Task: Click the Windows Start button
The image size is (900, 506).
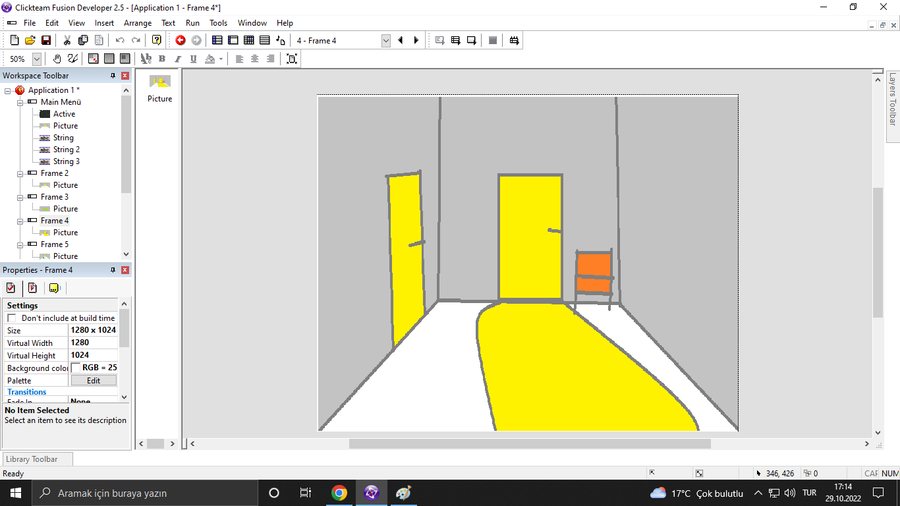Action: (x=15, y=493)
